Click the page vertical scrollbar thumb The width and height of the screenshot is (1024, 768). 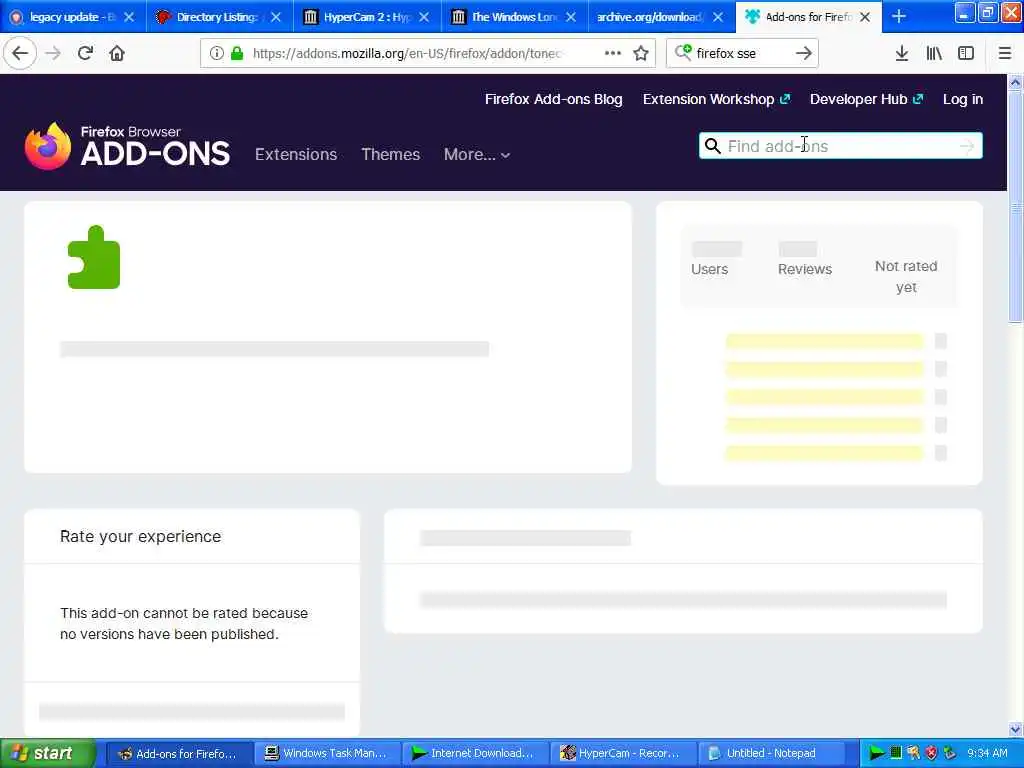[x=1015, y=206]
